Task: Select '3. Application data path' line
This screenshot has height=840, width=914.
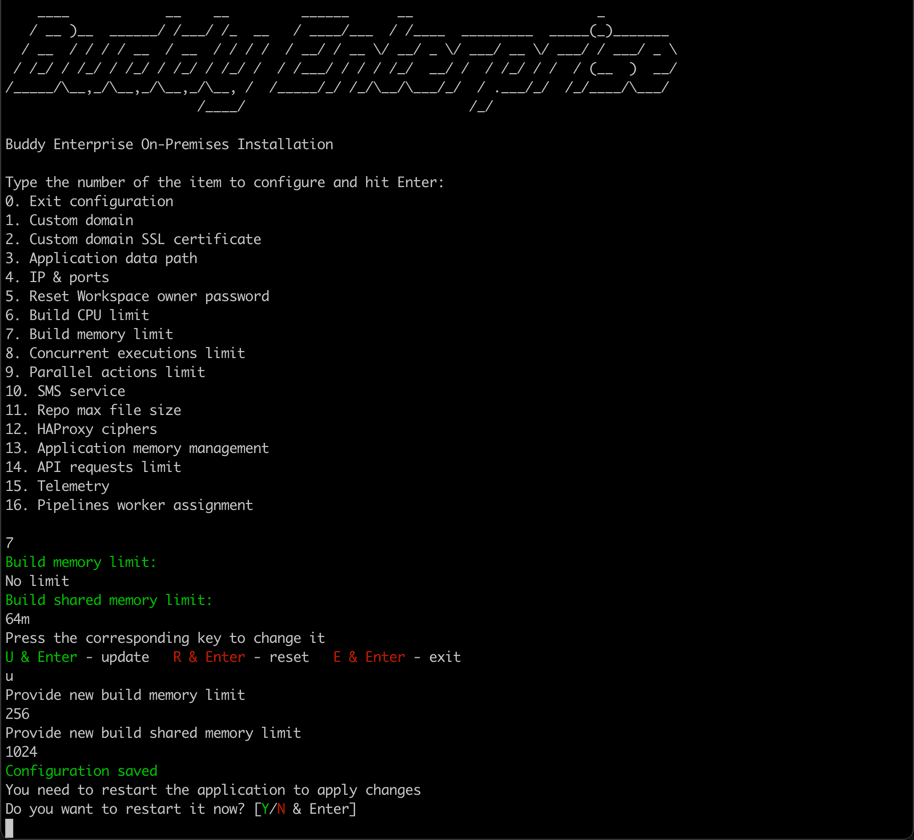Action: [x=101, y=258]
